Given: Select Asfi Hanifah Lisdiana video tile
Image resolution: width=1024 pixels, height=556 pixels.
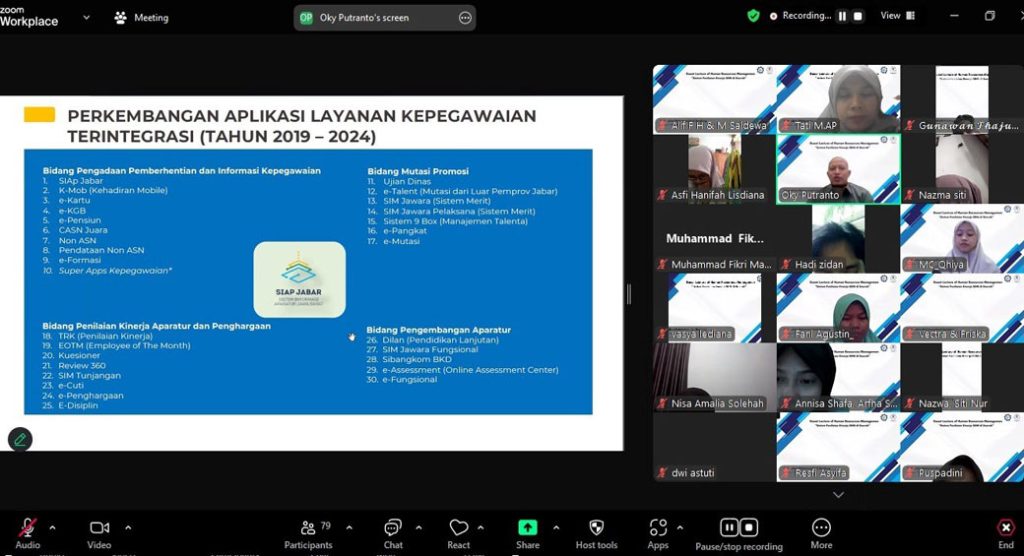Looking at the screenshot, I should coord(714,169).
